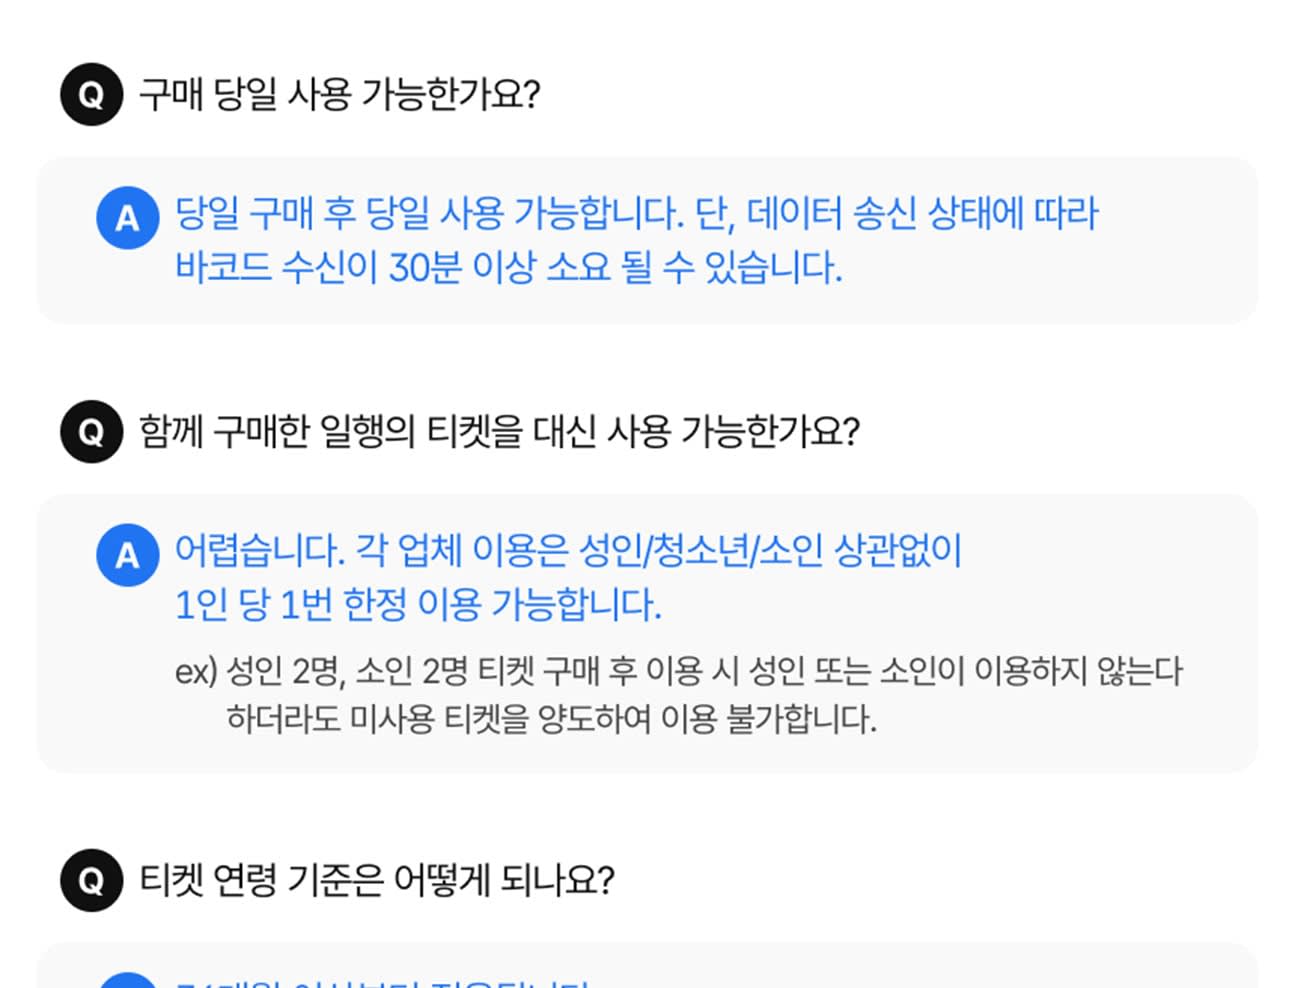Click the A icon beside 어렵습니다 answer
The width and height of the screenshot is (1295, 988).
click(127, 554)
